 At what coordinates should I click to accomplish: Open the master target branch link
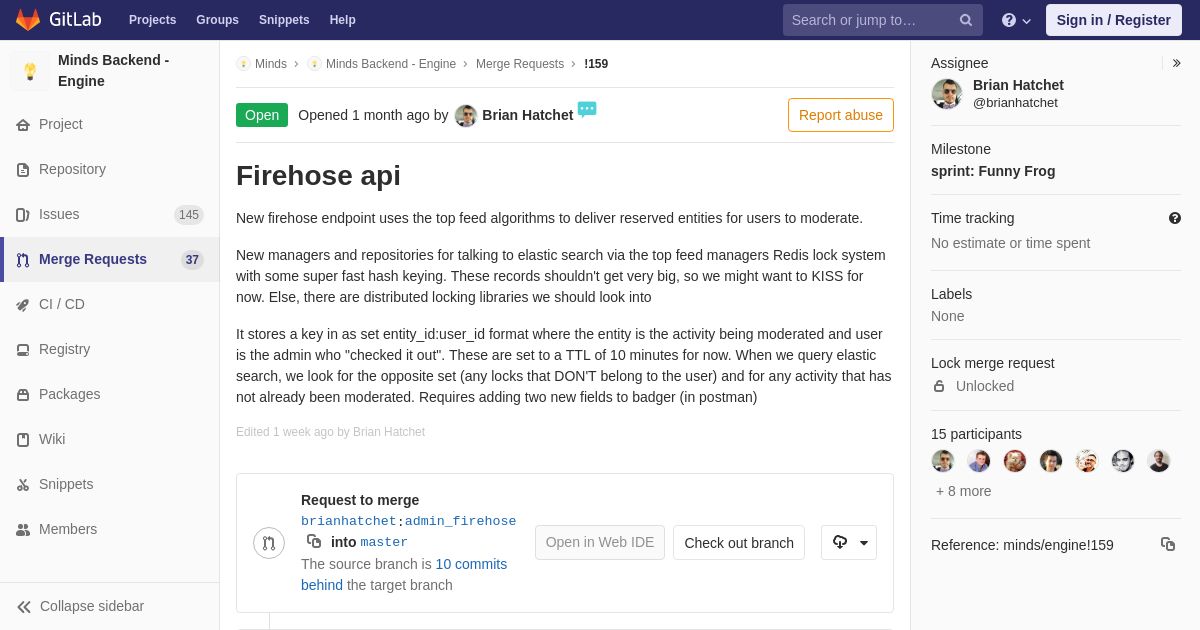click(x=384, y=542)
